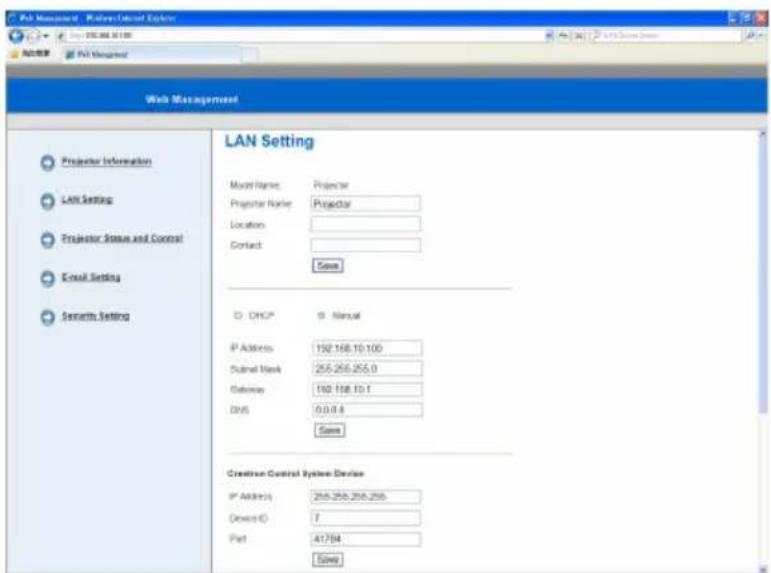Click arrow icon beside LAN Setting
Screen dimensions: 771x573
[47, 201]
